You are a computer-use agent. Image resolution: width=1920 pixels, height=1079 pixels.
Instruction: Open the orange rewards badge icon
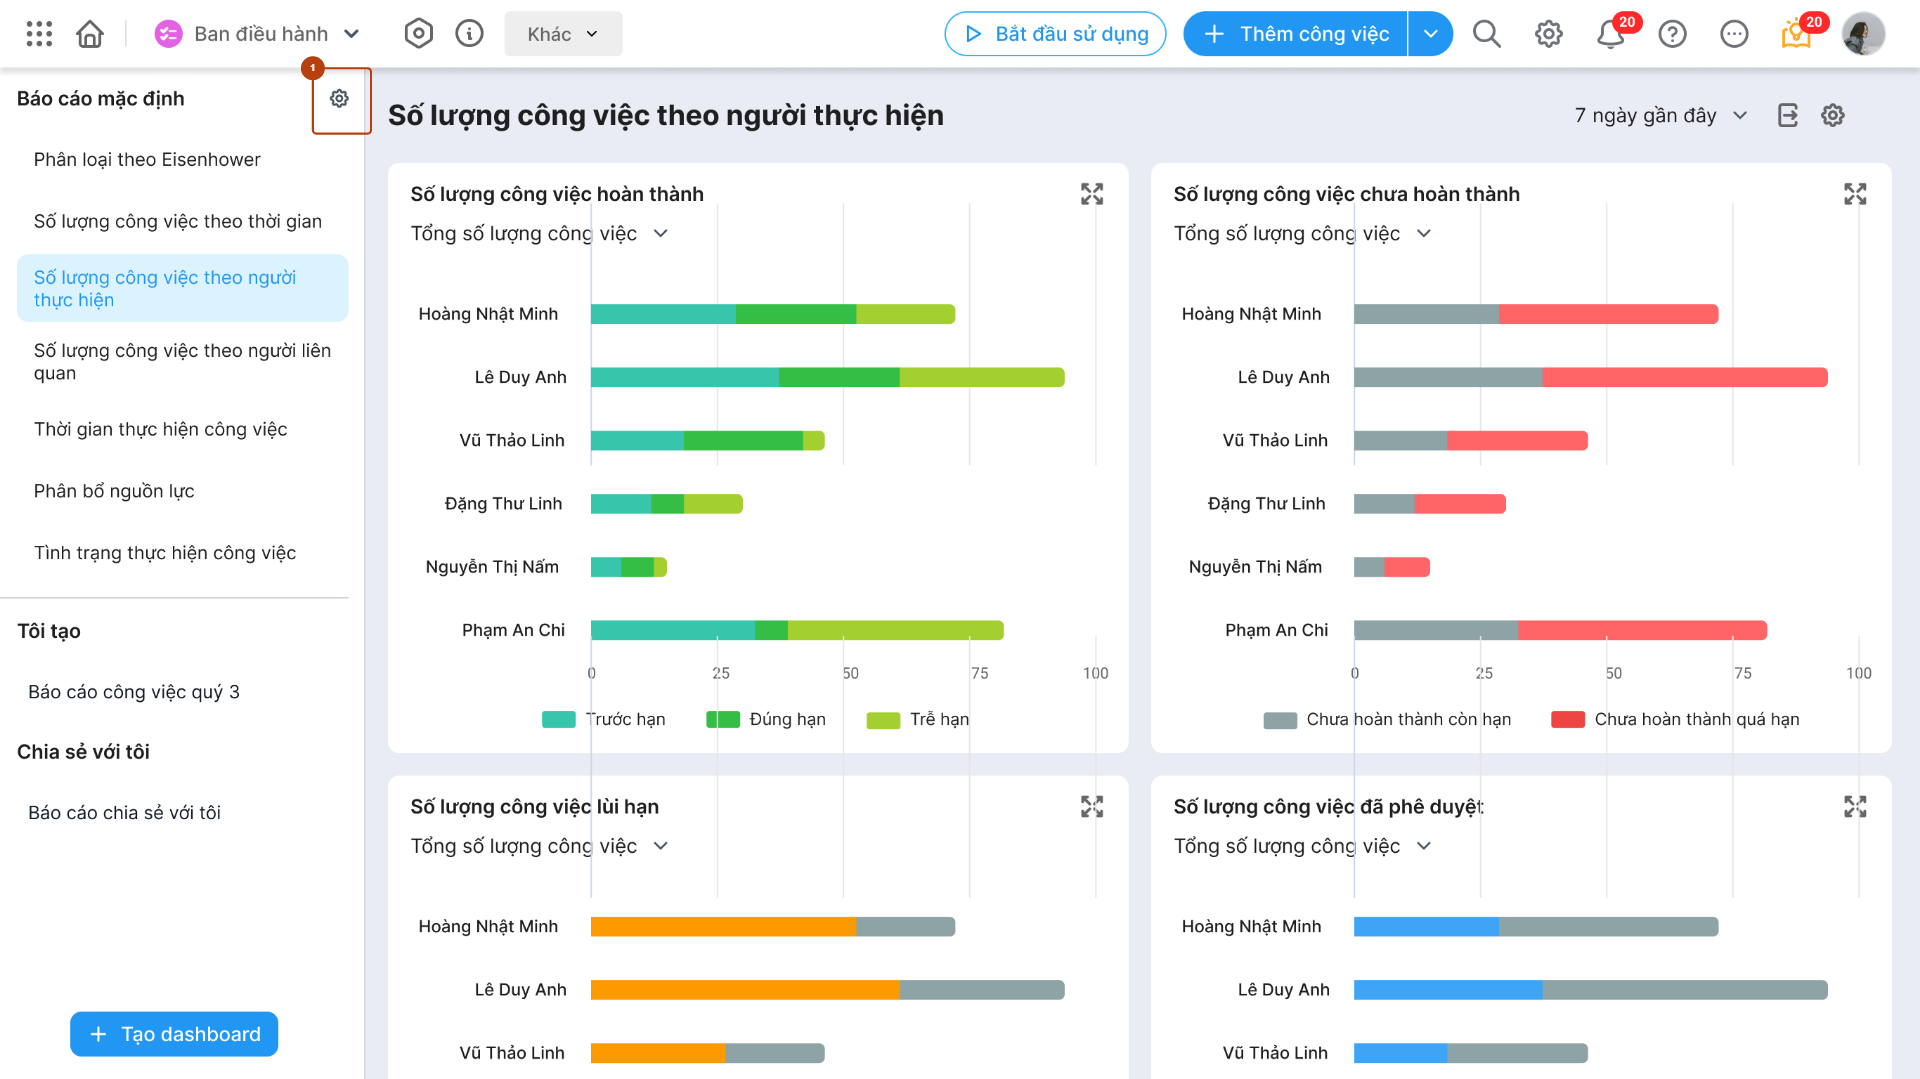click(x=1796, y=34)
